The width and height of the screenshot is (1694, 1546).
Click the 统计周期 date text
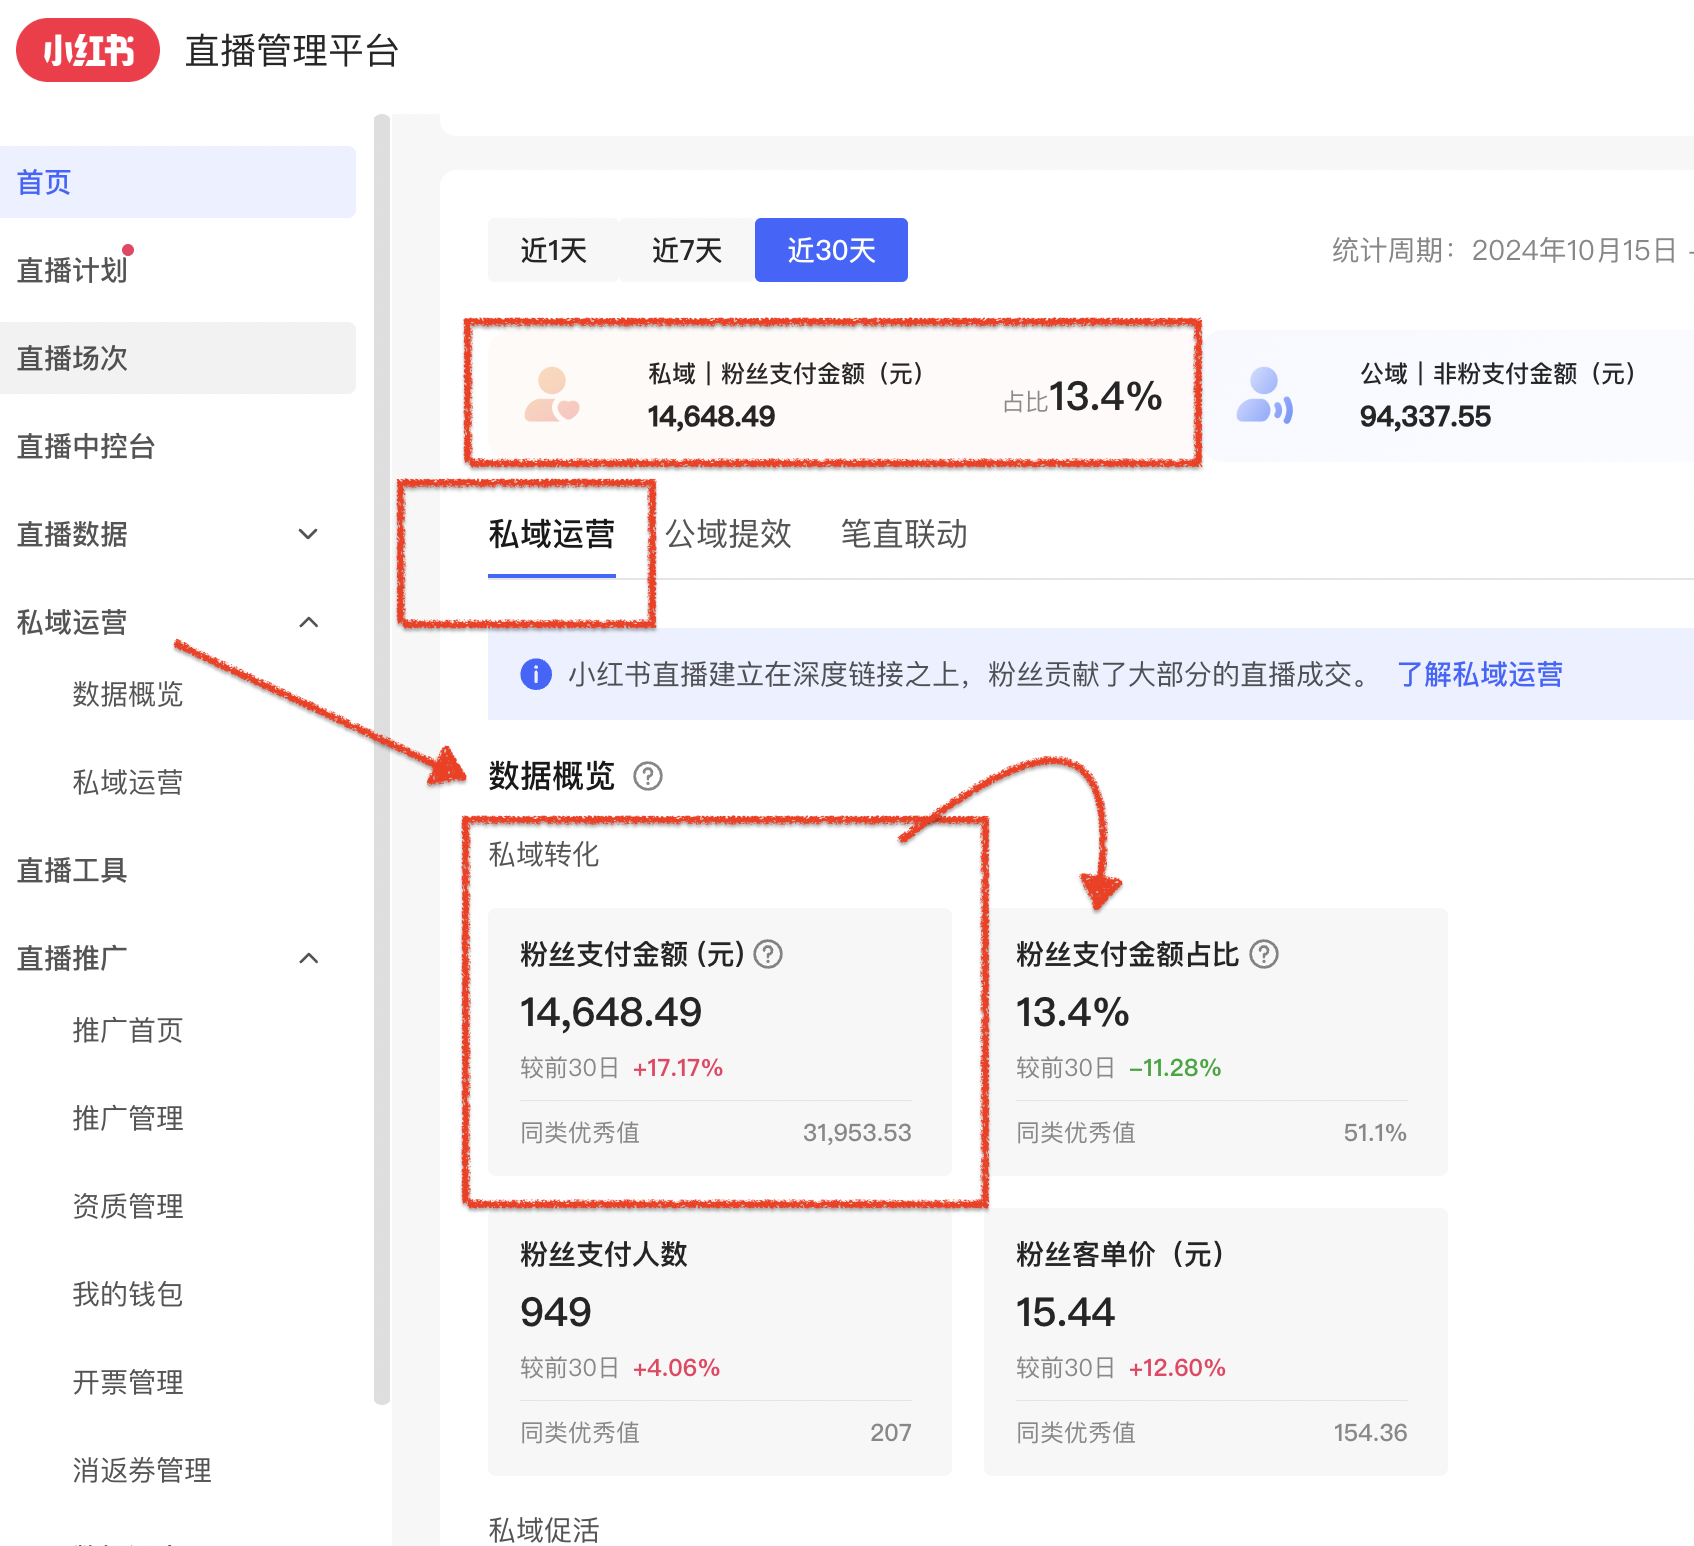1512,250
